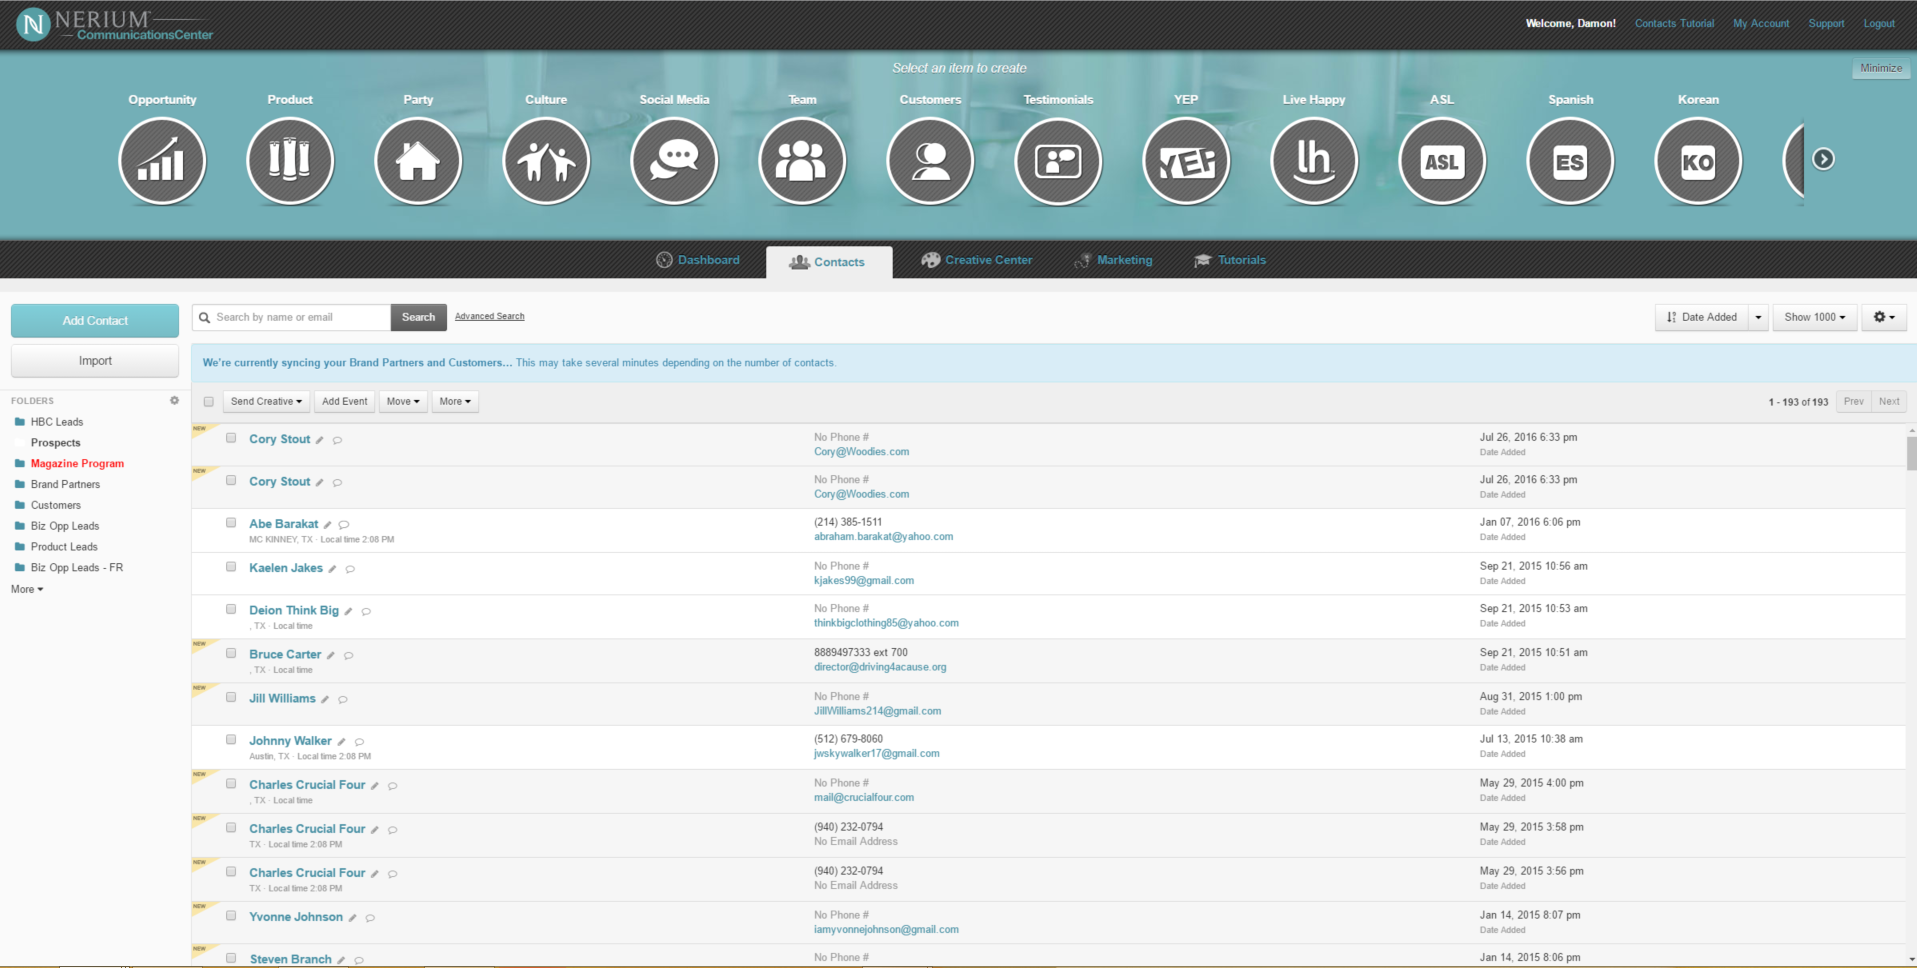Go to the Marketing tab
The width and height of the screenshot is (1917, 968).
(x=1114, y=260)
